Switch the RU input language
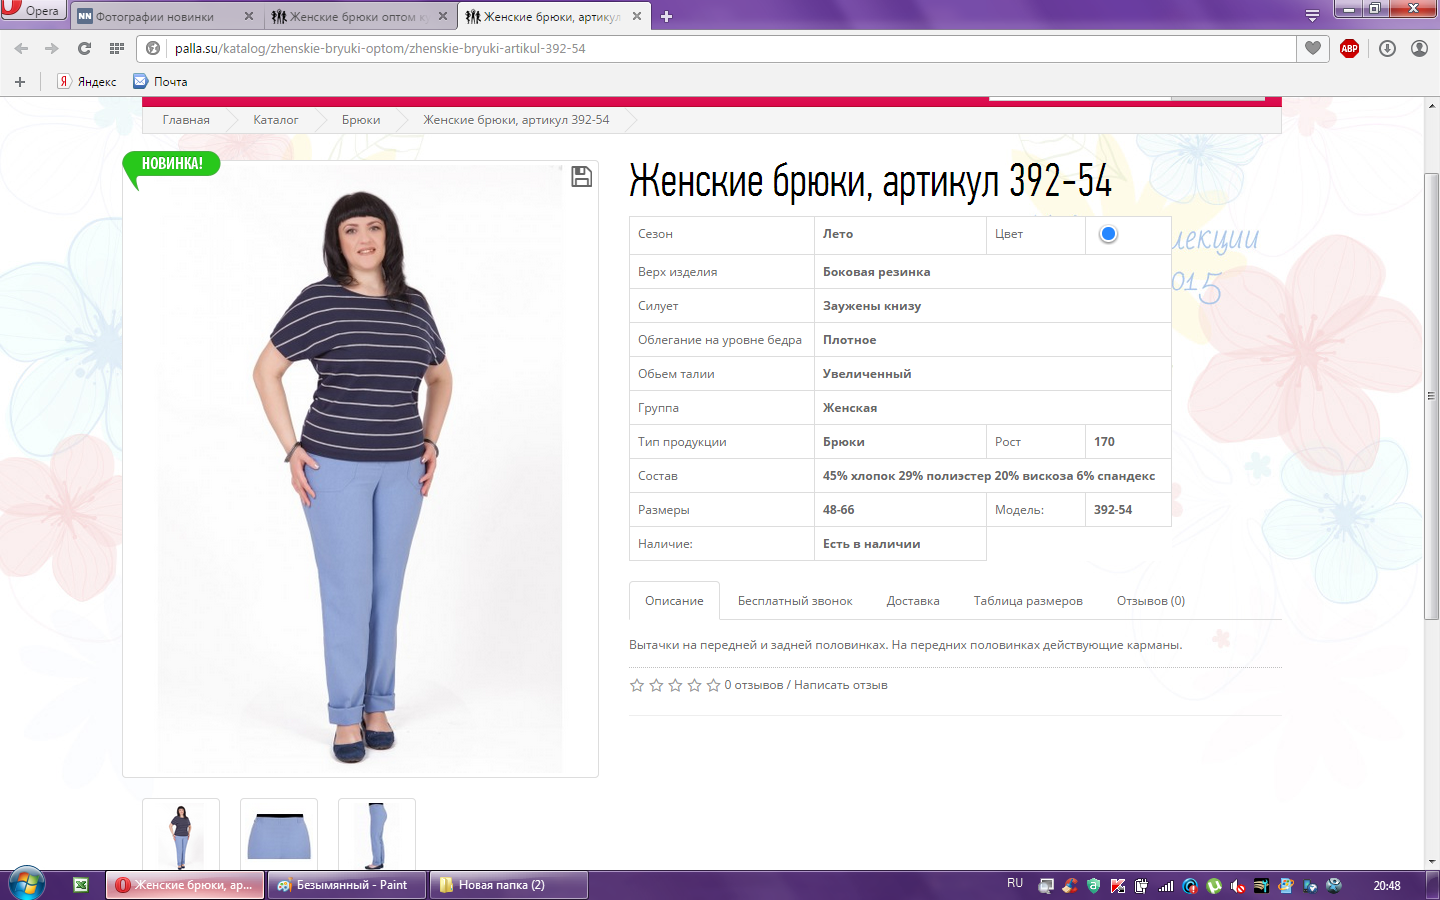 point(1015,884)
